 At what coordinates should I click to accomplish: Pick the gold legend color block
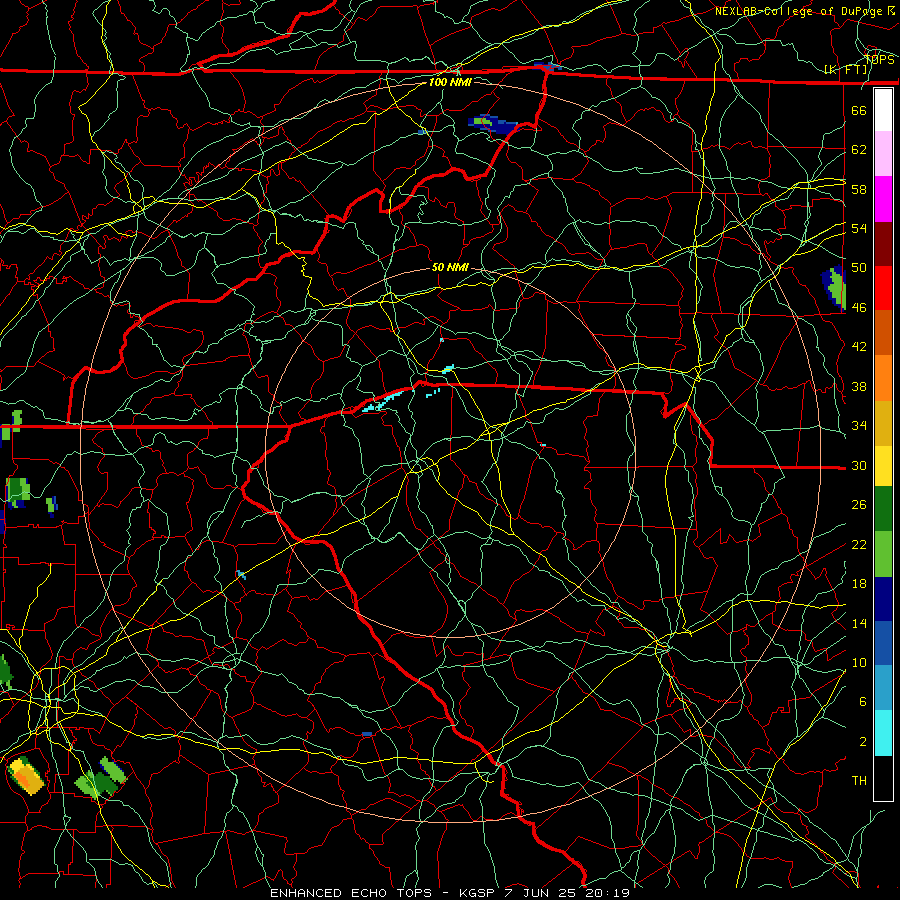tap(883, 423)
